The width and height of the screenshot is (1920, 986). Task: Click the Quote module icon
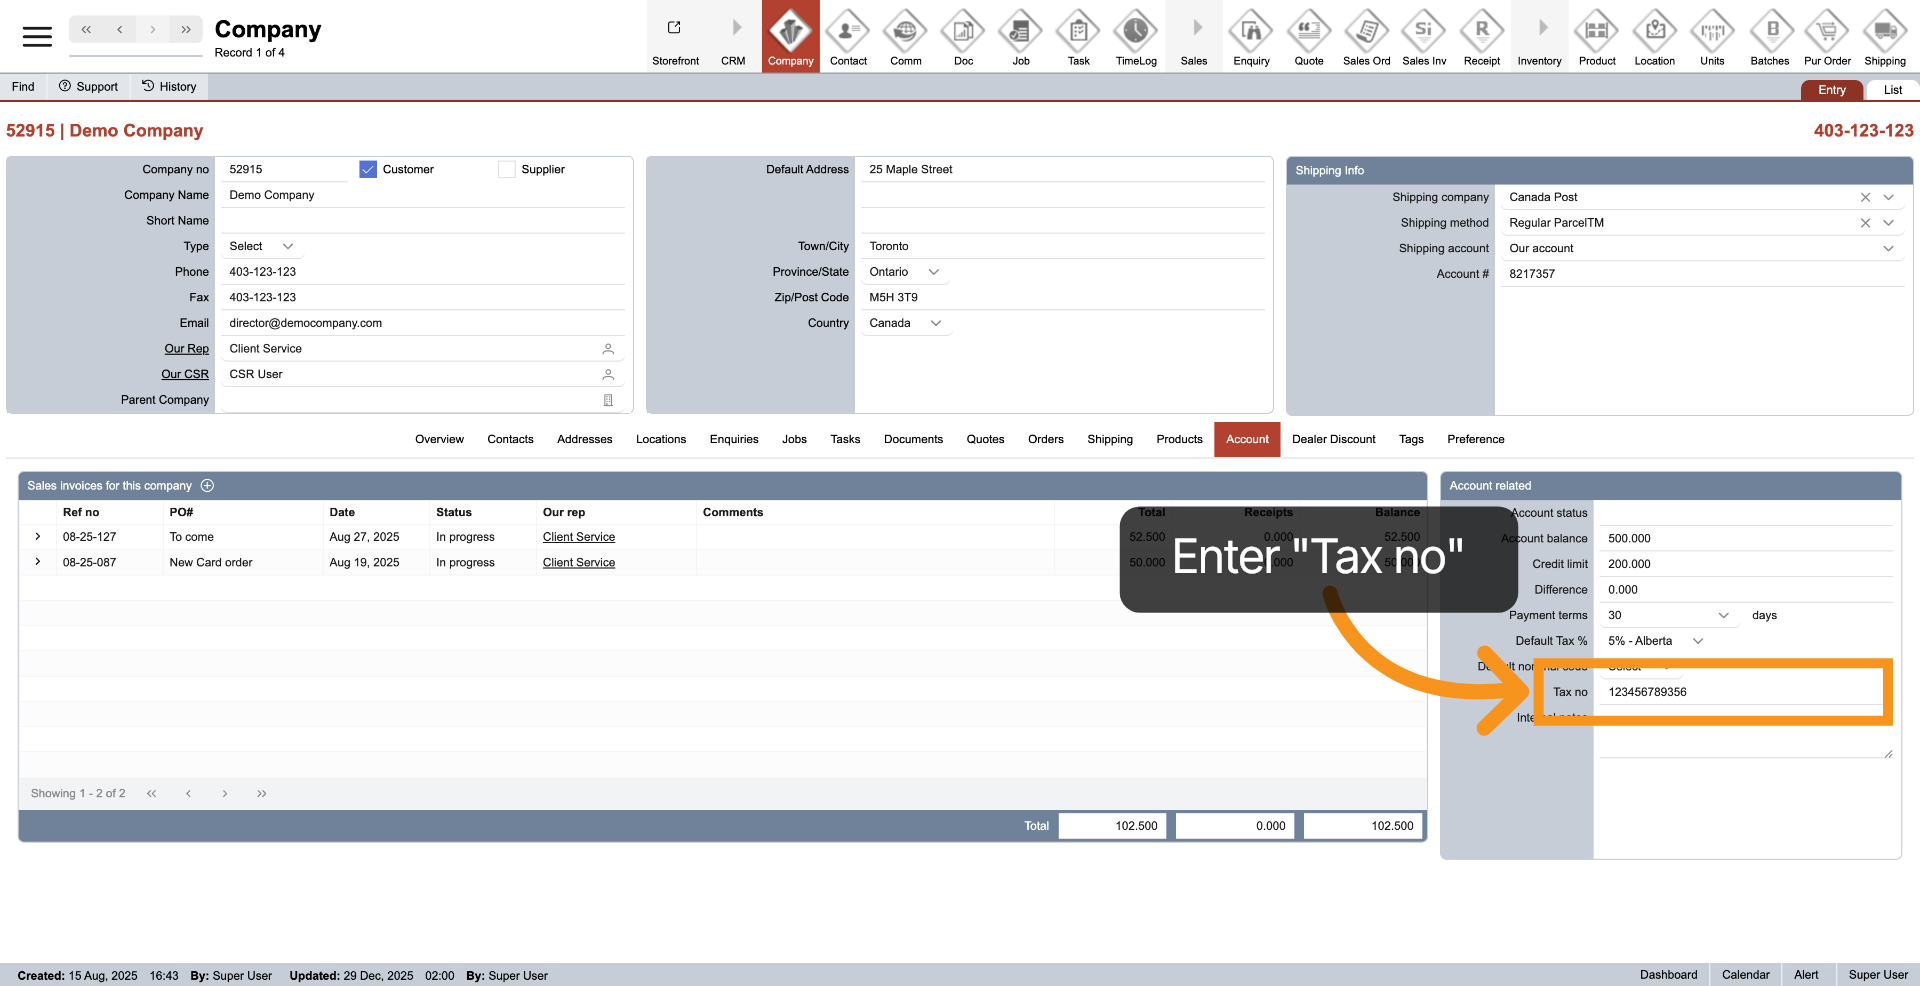pos(1308,36)
